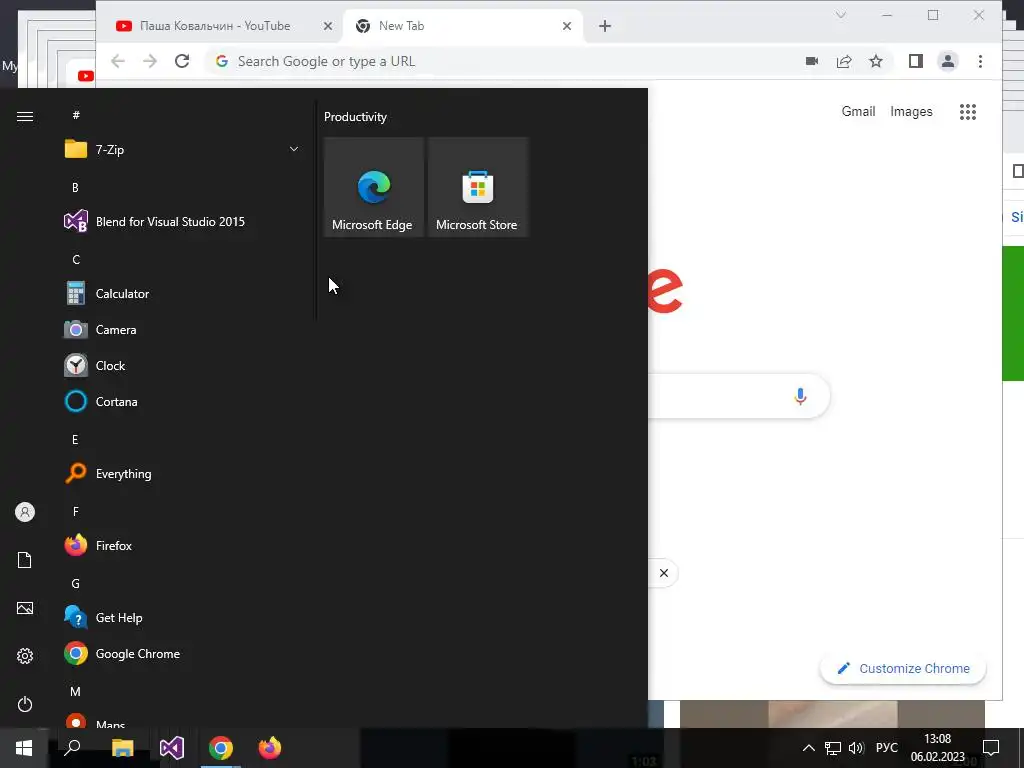Viewport: 1024px width, 768px height.
Task: Expand the 7-Zip folder chevron
Action: tap(294, 150)
